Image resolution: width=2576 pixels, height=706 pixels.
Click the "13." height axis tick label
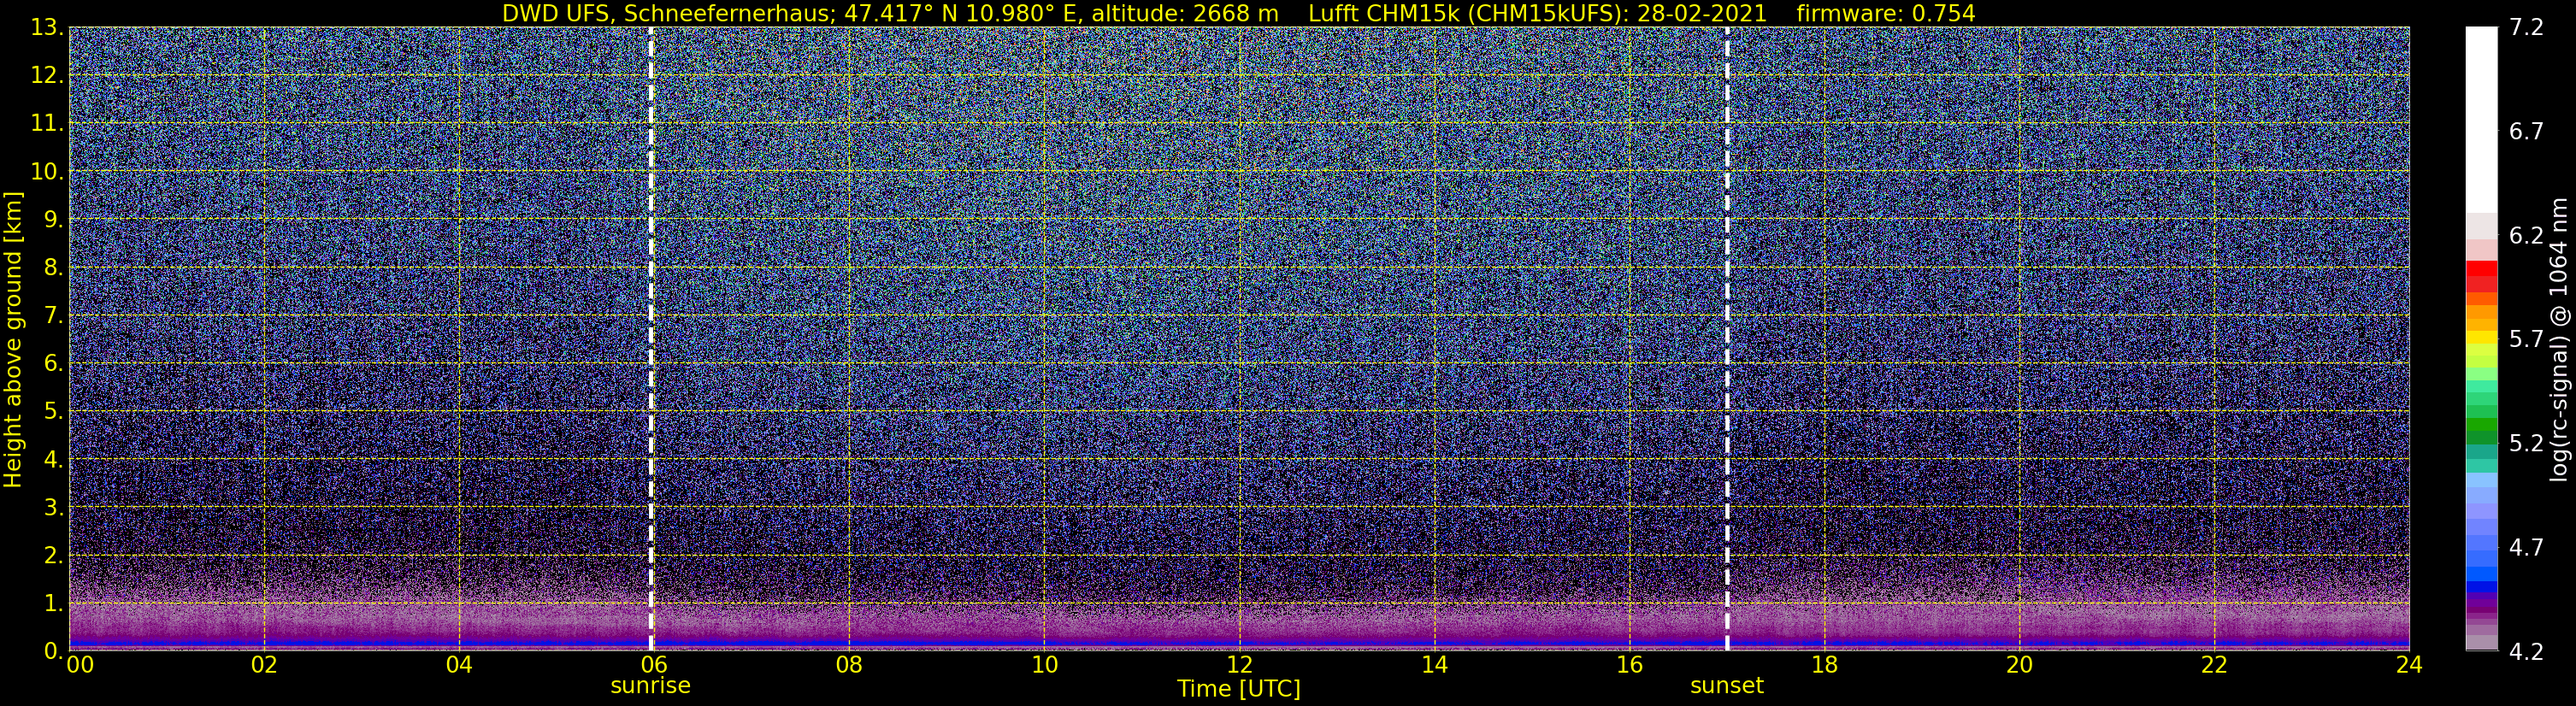(47, 28)
